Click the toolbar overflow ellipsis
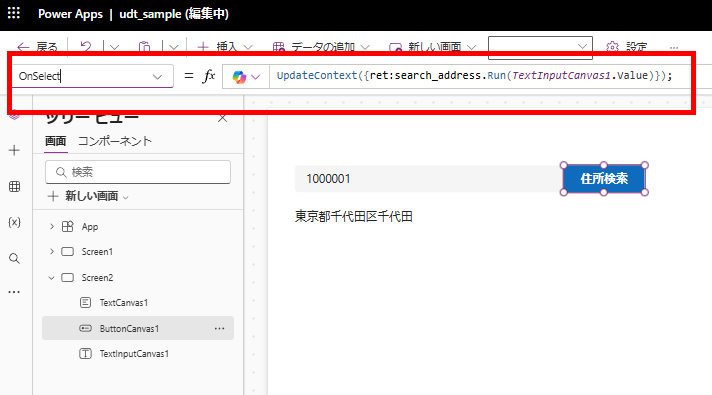 pyautogui.click(x=674, y=47)
